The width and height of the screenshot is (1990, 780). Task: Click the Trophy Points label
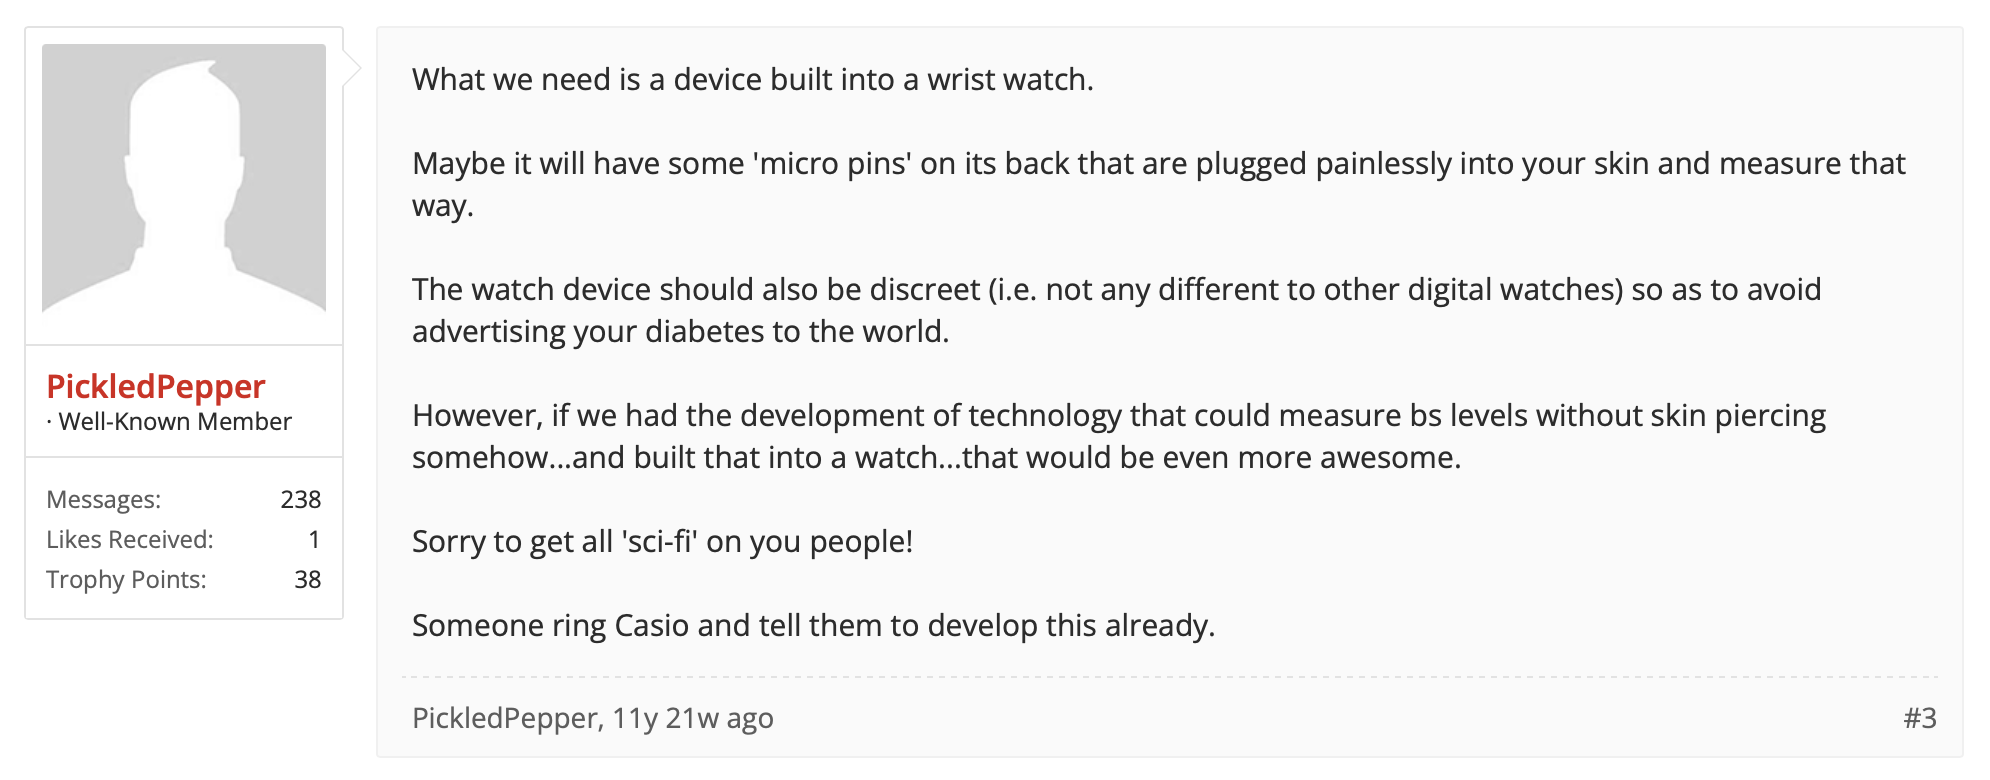click(126, 579)
